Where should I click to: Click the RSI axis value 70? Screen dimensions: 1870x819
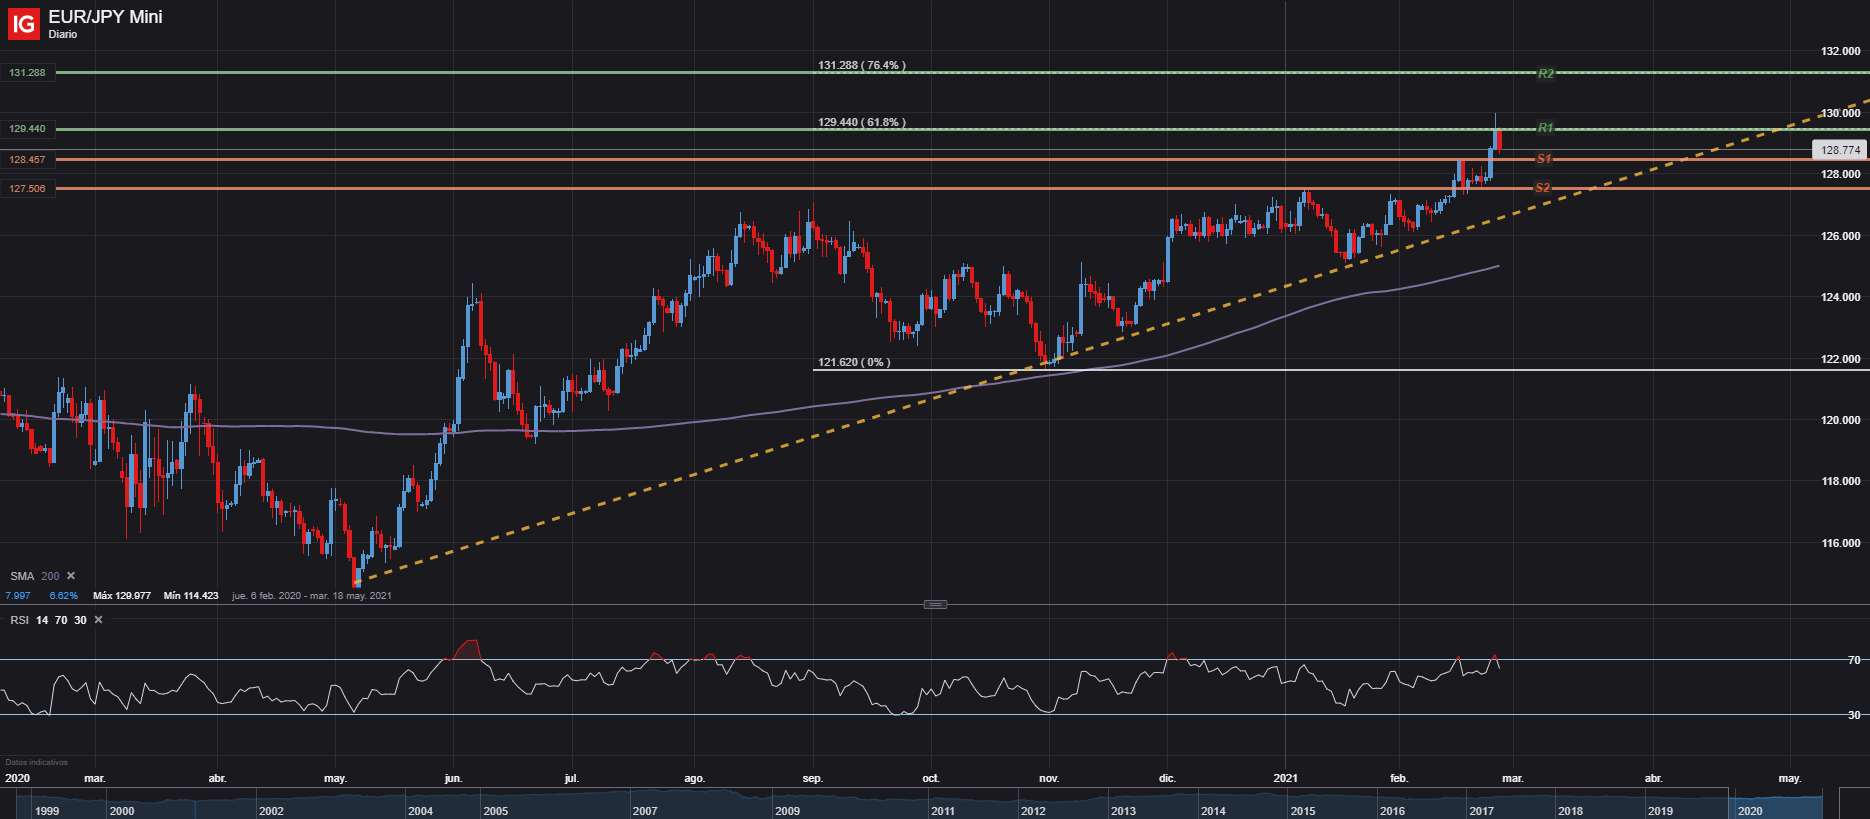1855,660
